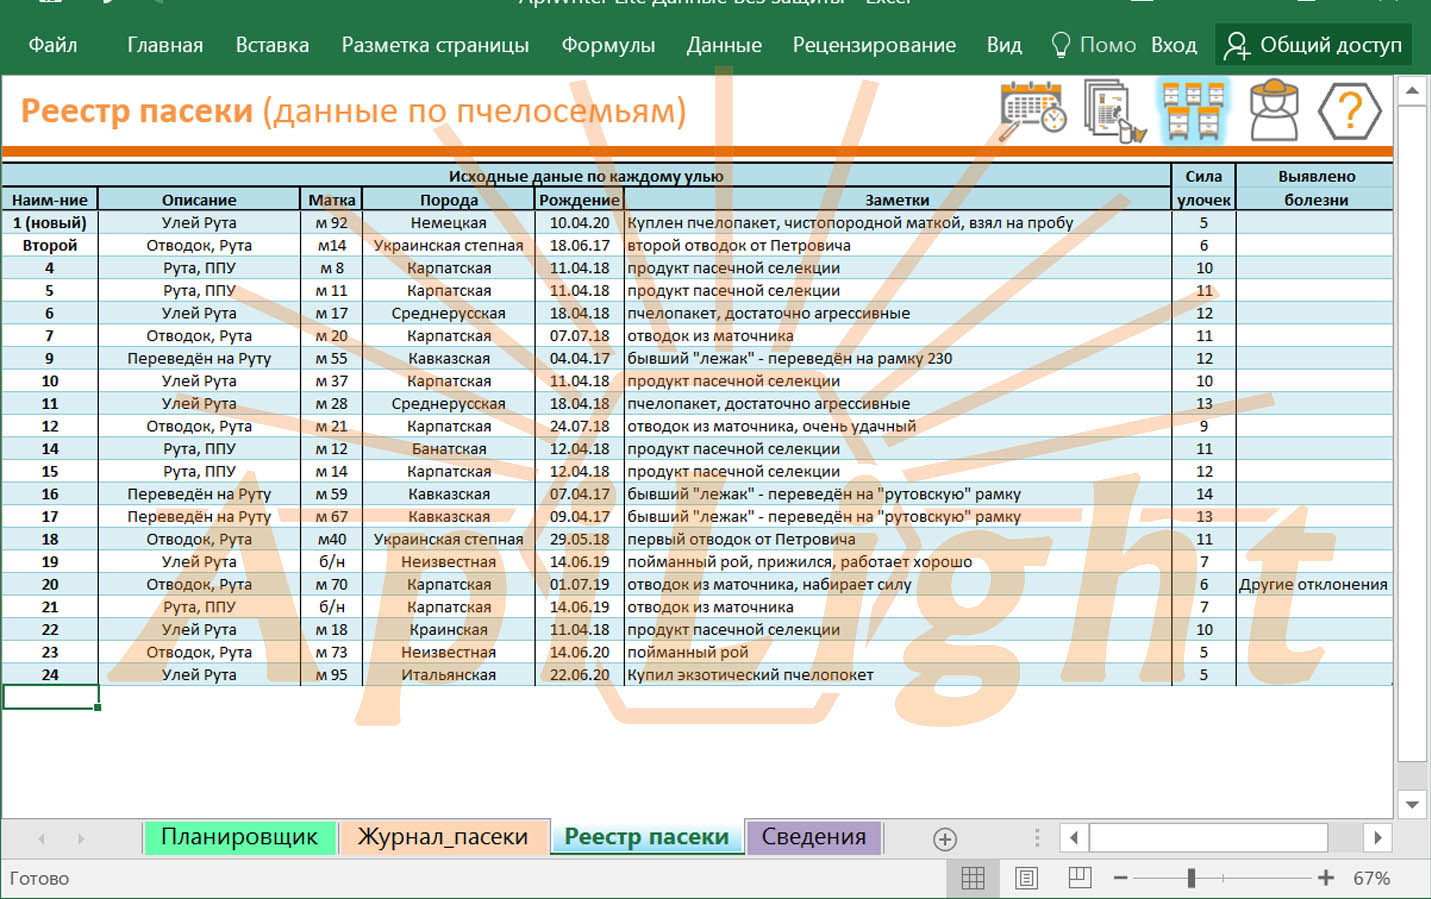
Task: Open the Журнал_пасеки sheet tab
Action: pos(442,837)
